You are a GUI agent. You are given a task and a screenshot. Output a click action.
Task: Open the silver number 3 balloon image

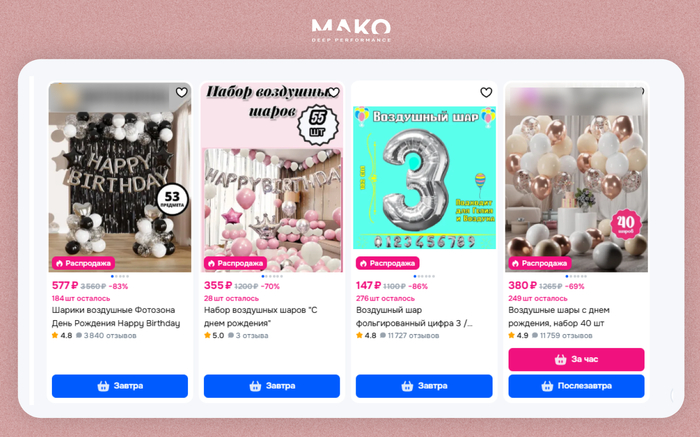(x=424, y=177)
